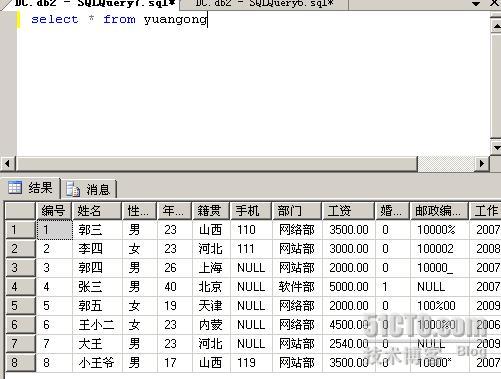Screen dimensions: 501x379
Task: Select the 籍贯 column header
Action: (211, 211)
